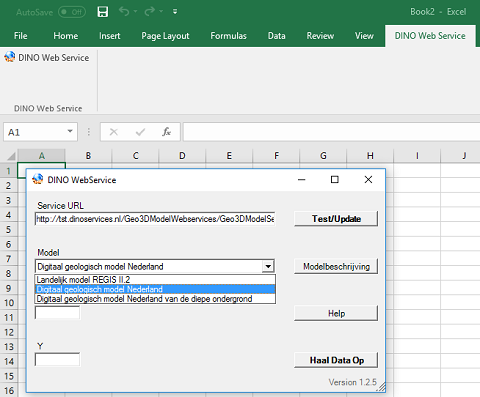This screenshot has width=480, height=397.
Task: Click the Modelbeschrijving button
Action: (336, 266)
